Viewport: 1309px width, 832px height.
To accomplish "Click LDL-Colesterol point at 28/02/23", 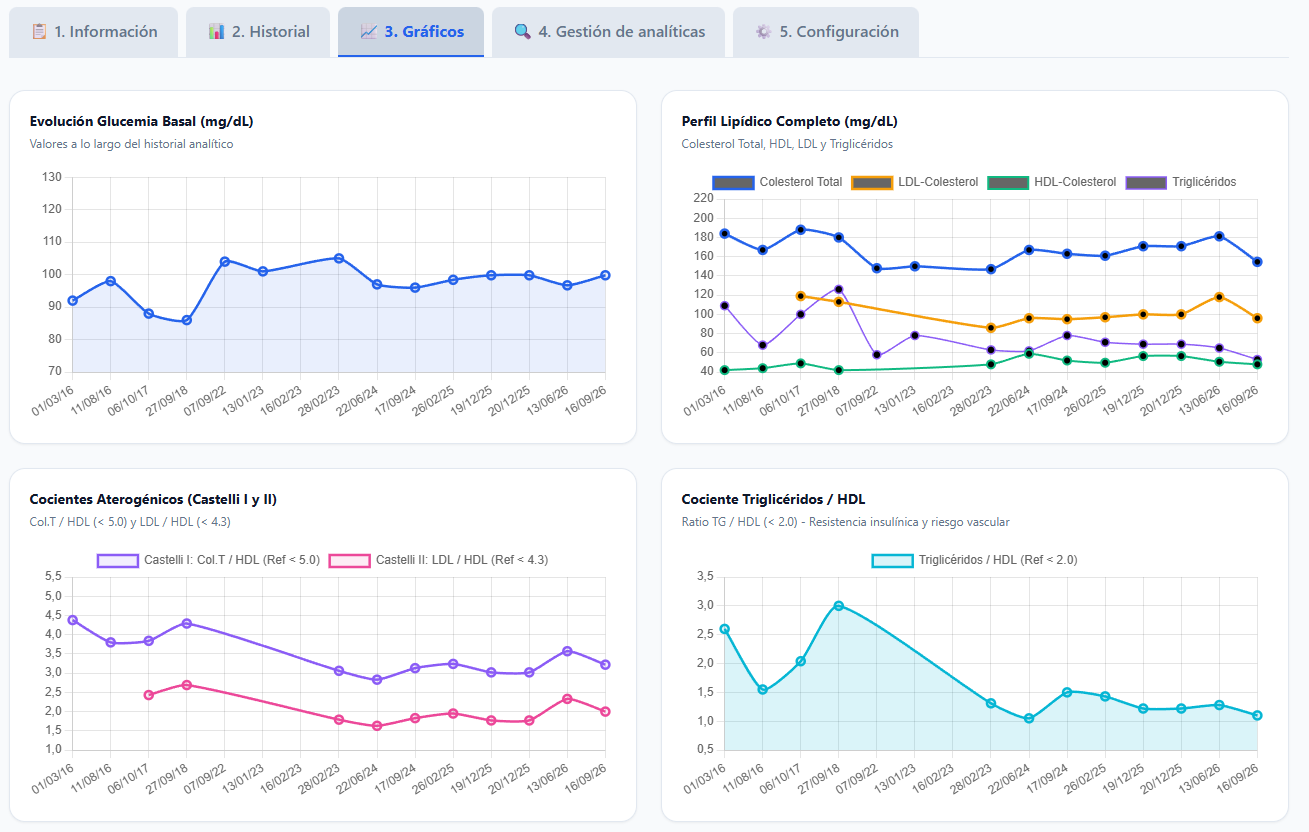I will point(991,328).
